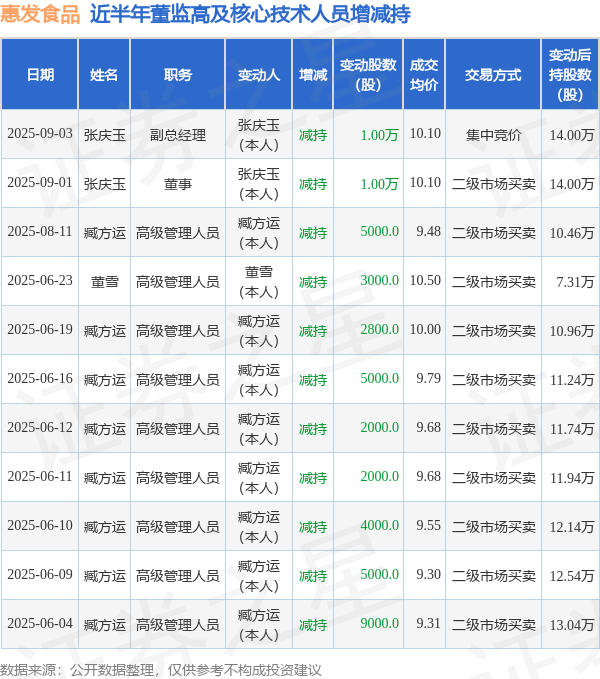Click the 董事 position cell
The image size is (600, 679).
[177, 184]
